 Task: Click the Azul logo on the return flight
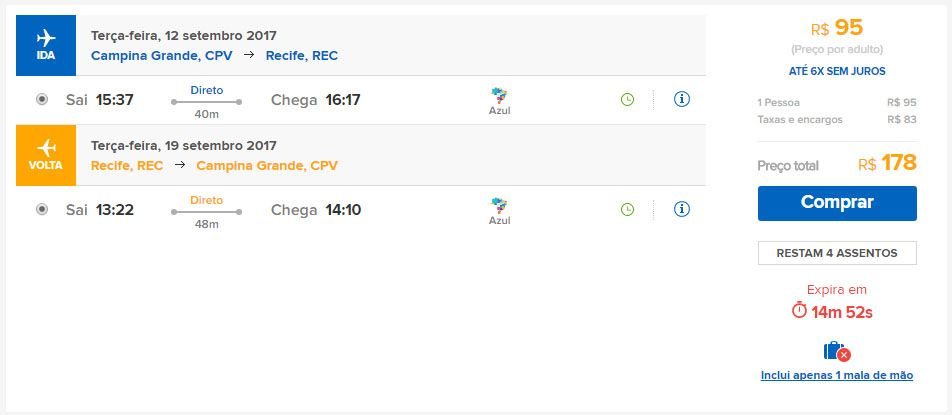499,210
